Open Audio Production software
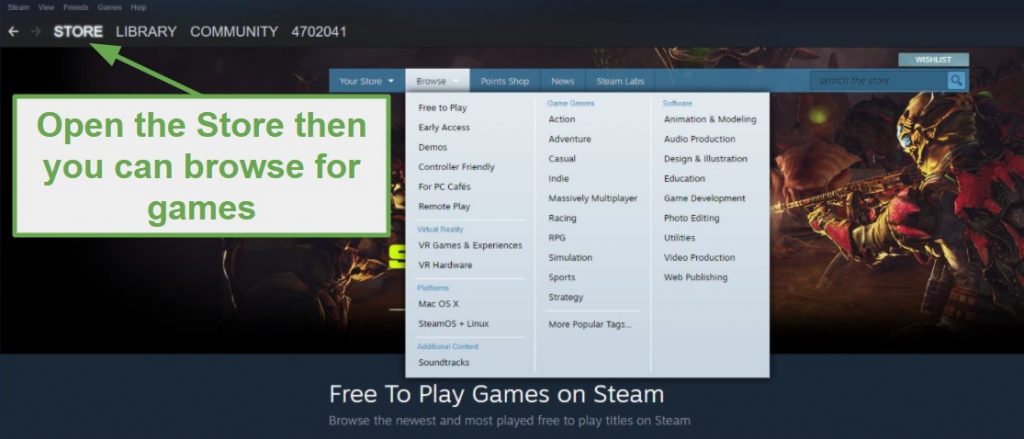The image size is (1024, 439). click(699, 138)
